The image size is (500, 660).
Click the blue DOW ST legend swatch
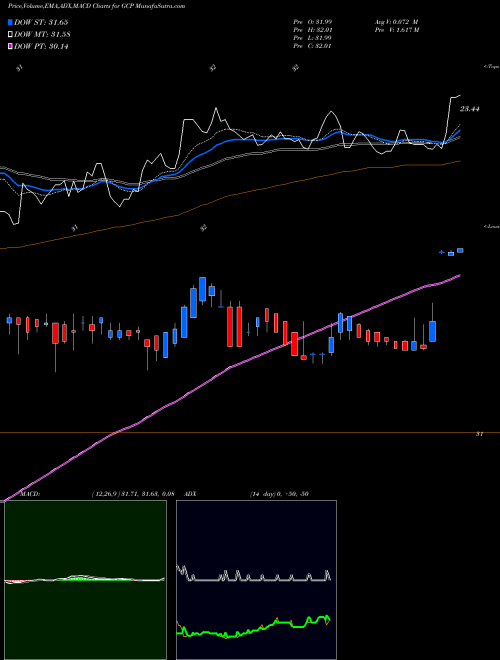(x=10, y=22)
